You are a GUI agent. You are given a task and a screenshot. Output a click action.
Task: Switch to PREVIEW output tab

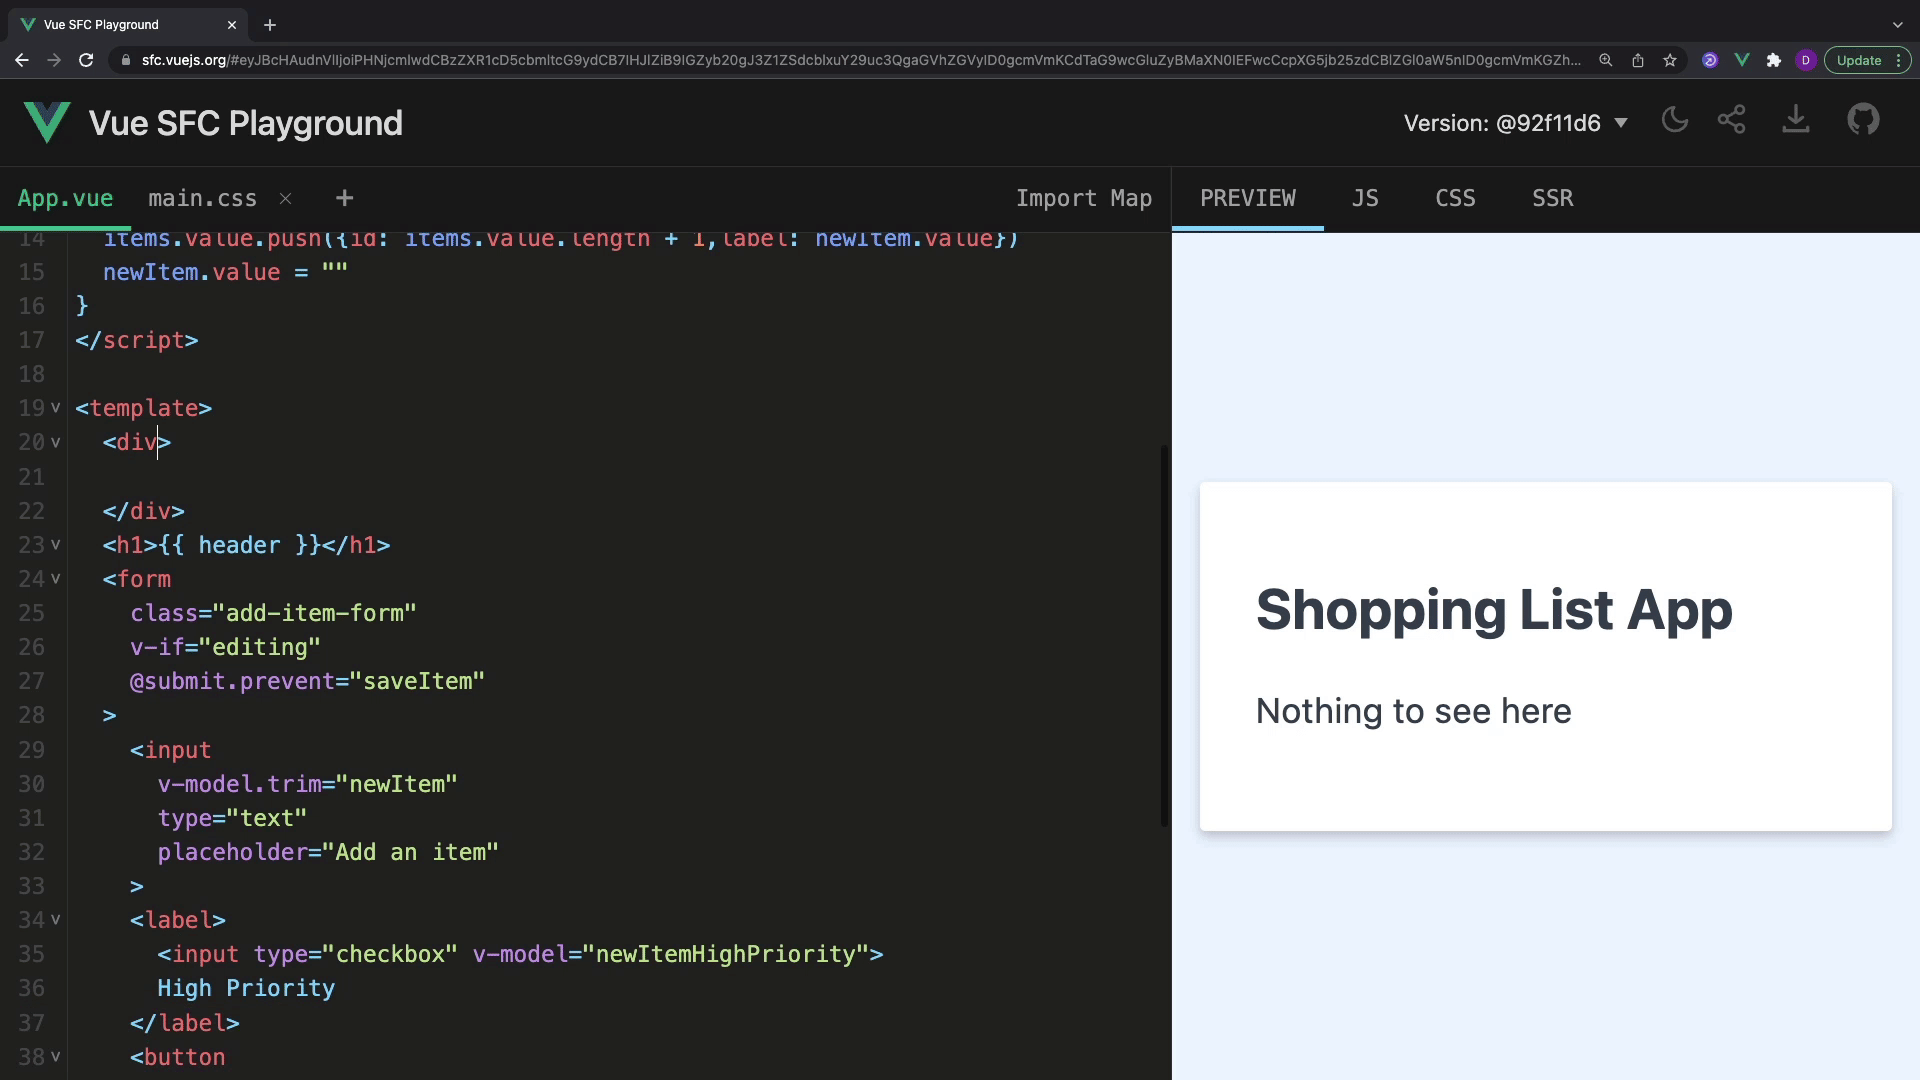(1247, 198)
